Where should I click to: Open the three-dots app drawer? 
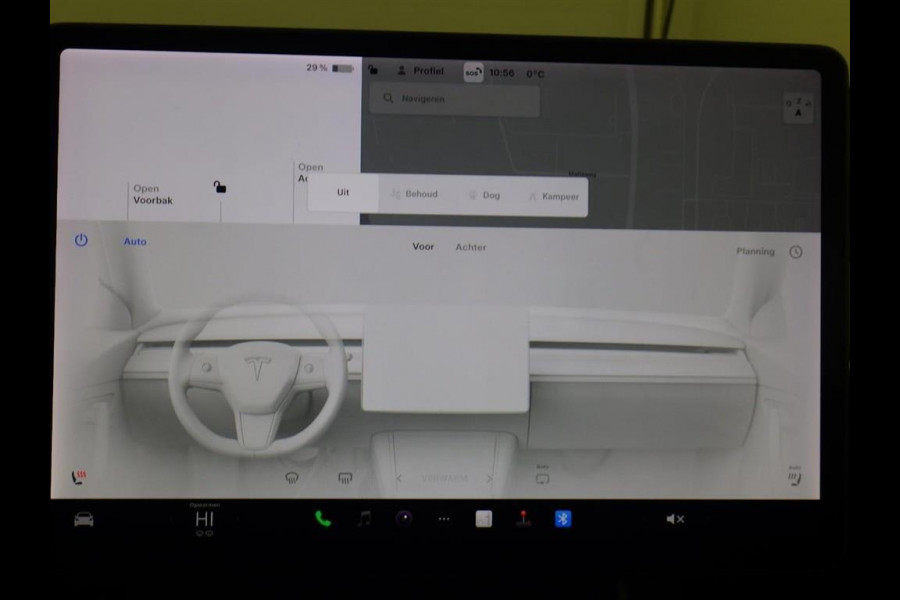tap(443, 518)
